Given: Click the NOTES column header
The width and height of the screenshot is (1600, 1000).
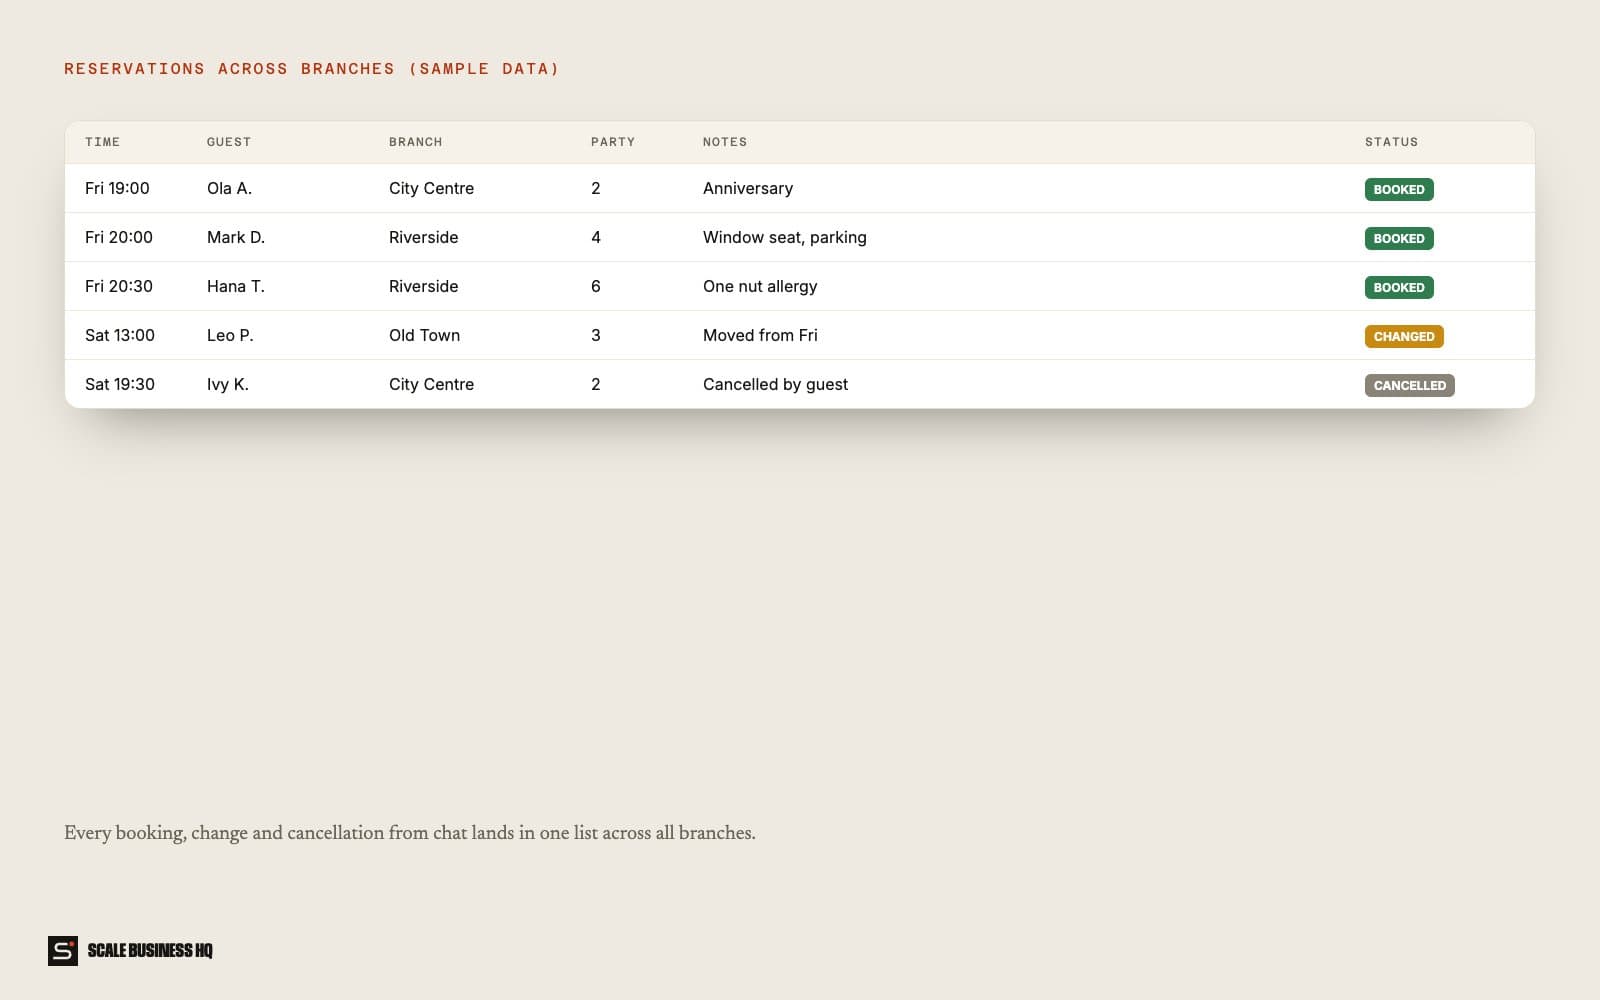Looking at the screenshot, I should click(x=725, y=142).
